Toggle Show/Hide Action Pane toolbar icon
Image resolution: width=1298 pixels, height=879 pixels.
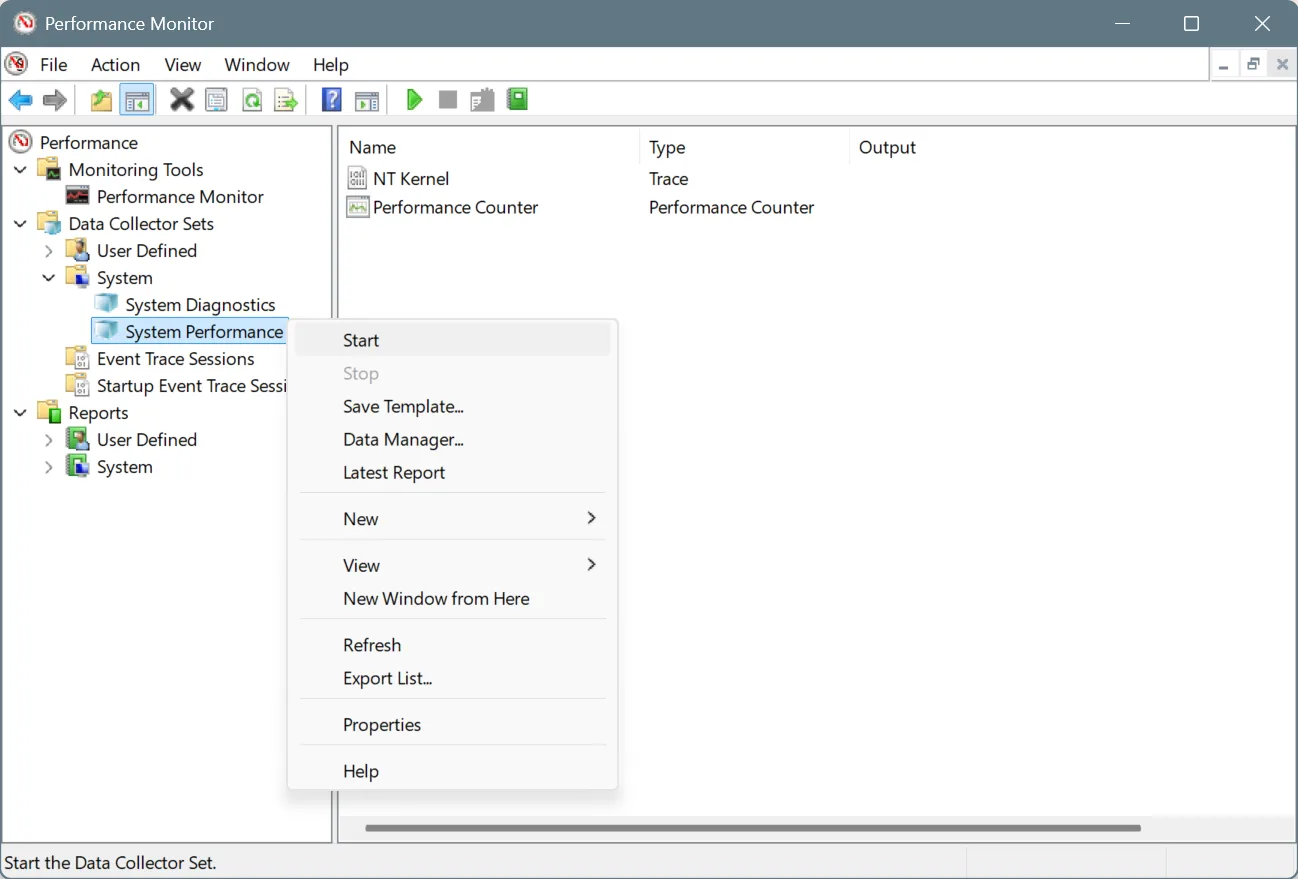[x=367, y=100]
